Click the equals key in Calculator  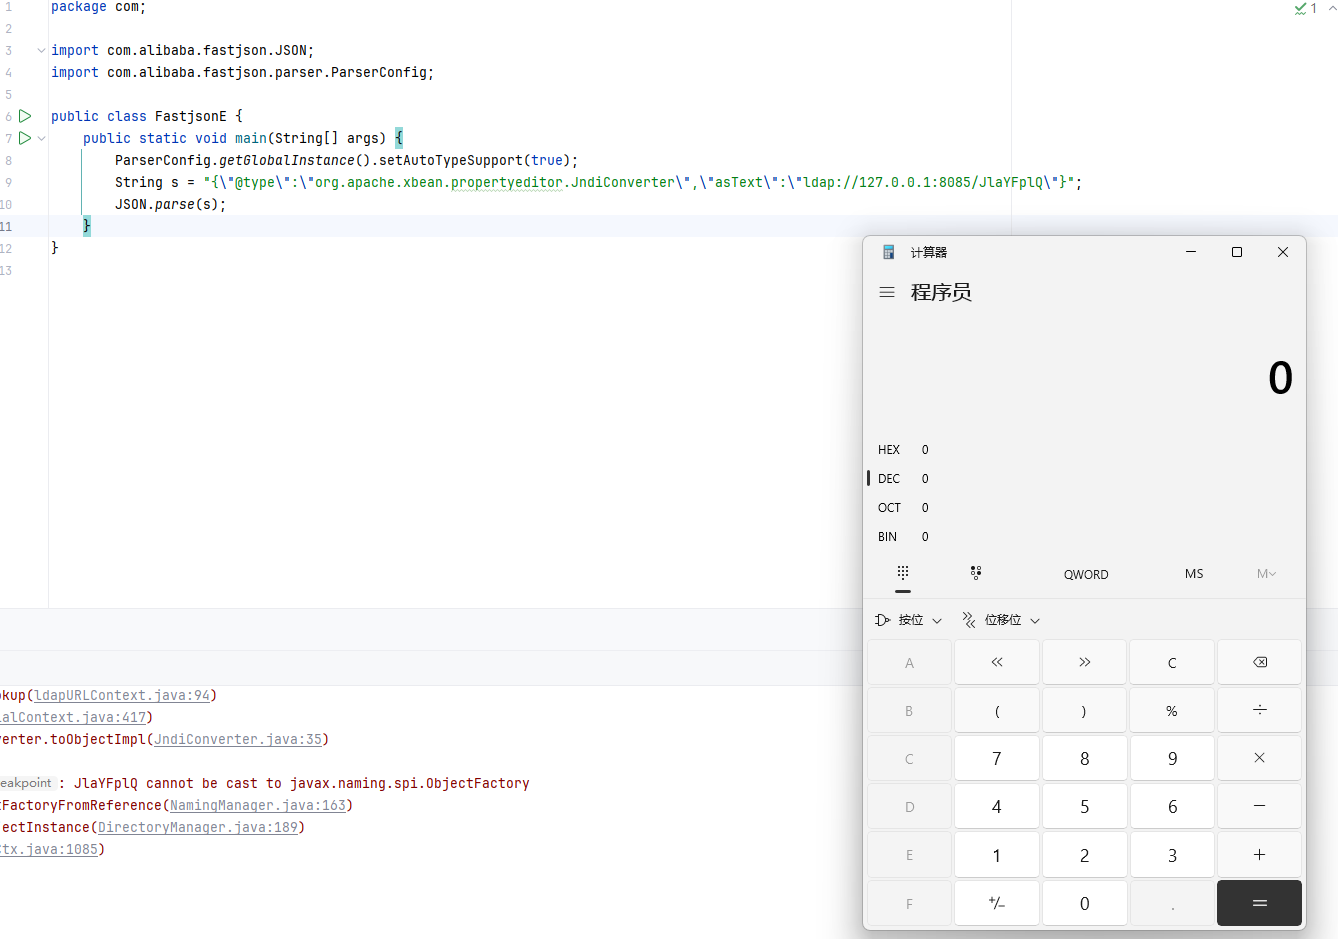coord(1260,903)
